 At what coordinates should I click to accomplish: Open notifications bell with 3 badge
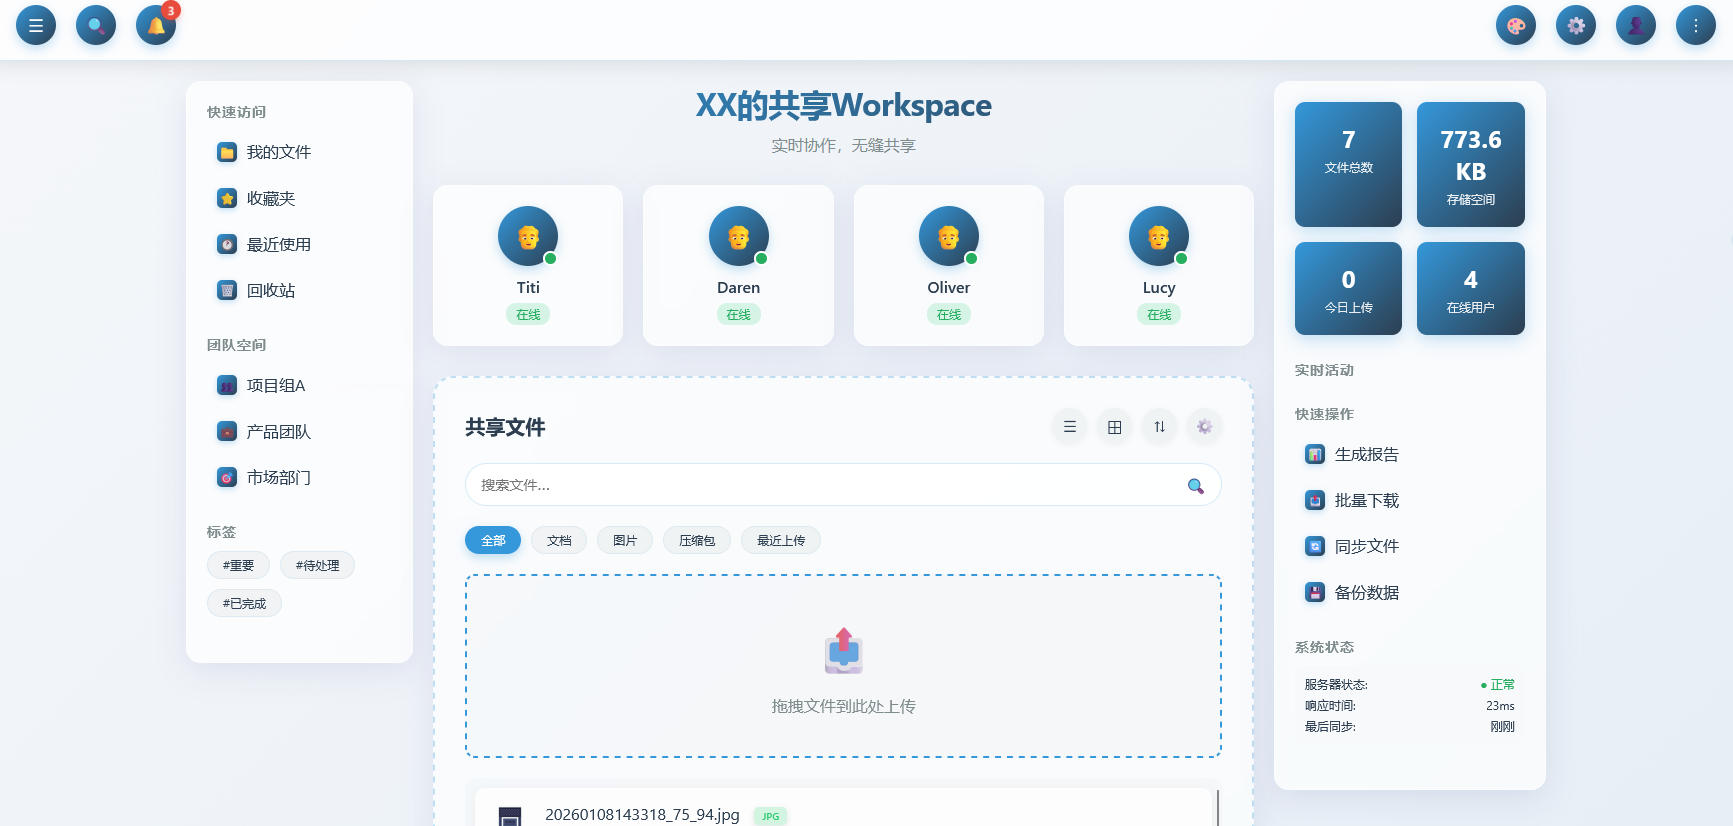point(156,25)
